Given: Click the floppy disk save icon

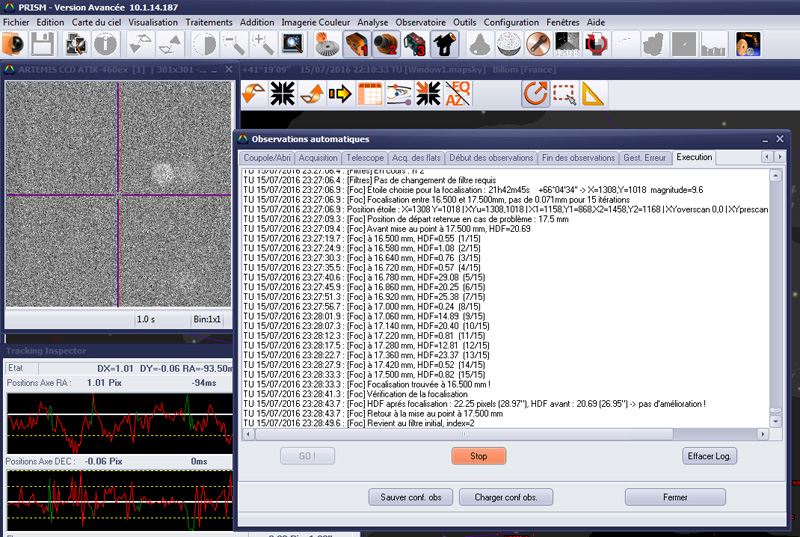Looking at the screenshot, I should click(x=42, y=44).
